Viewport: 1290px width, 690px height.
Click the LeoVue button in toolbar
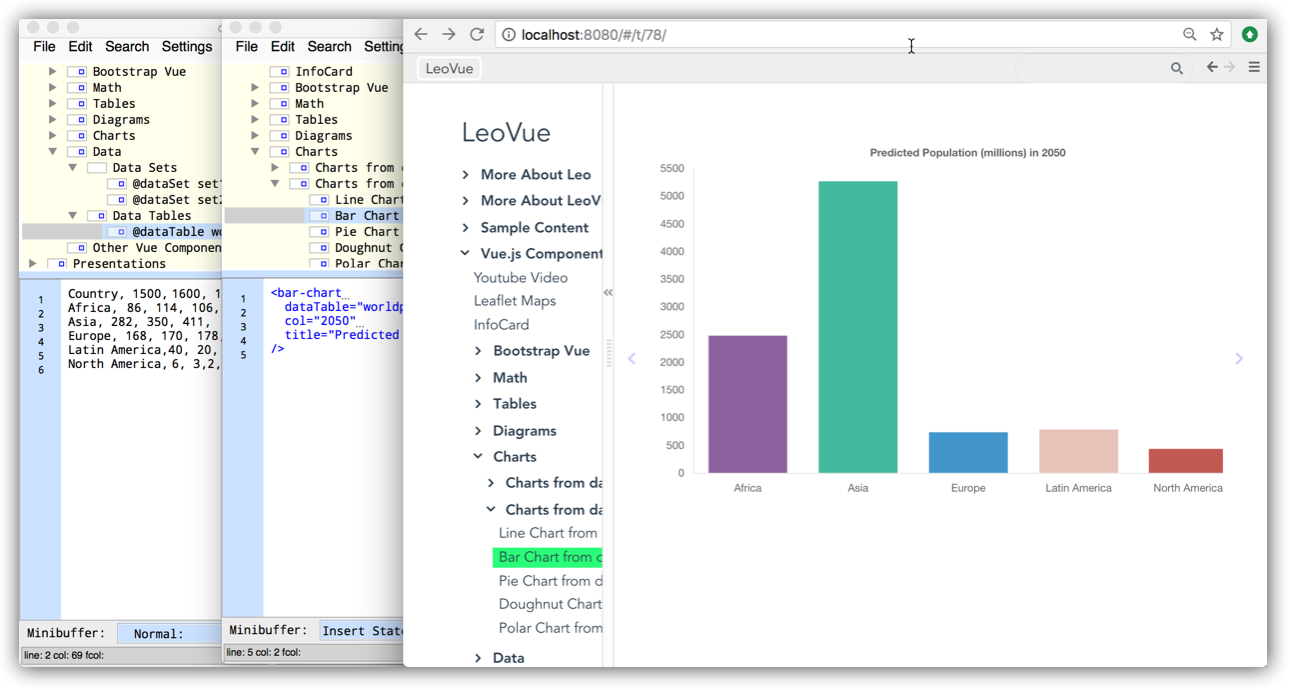click(449, 68)
